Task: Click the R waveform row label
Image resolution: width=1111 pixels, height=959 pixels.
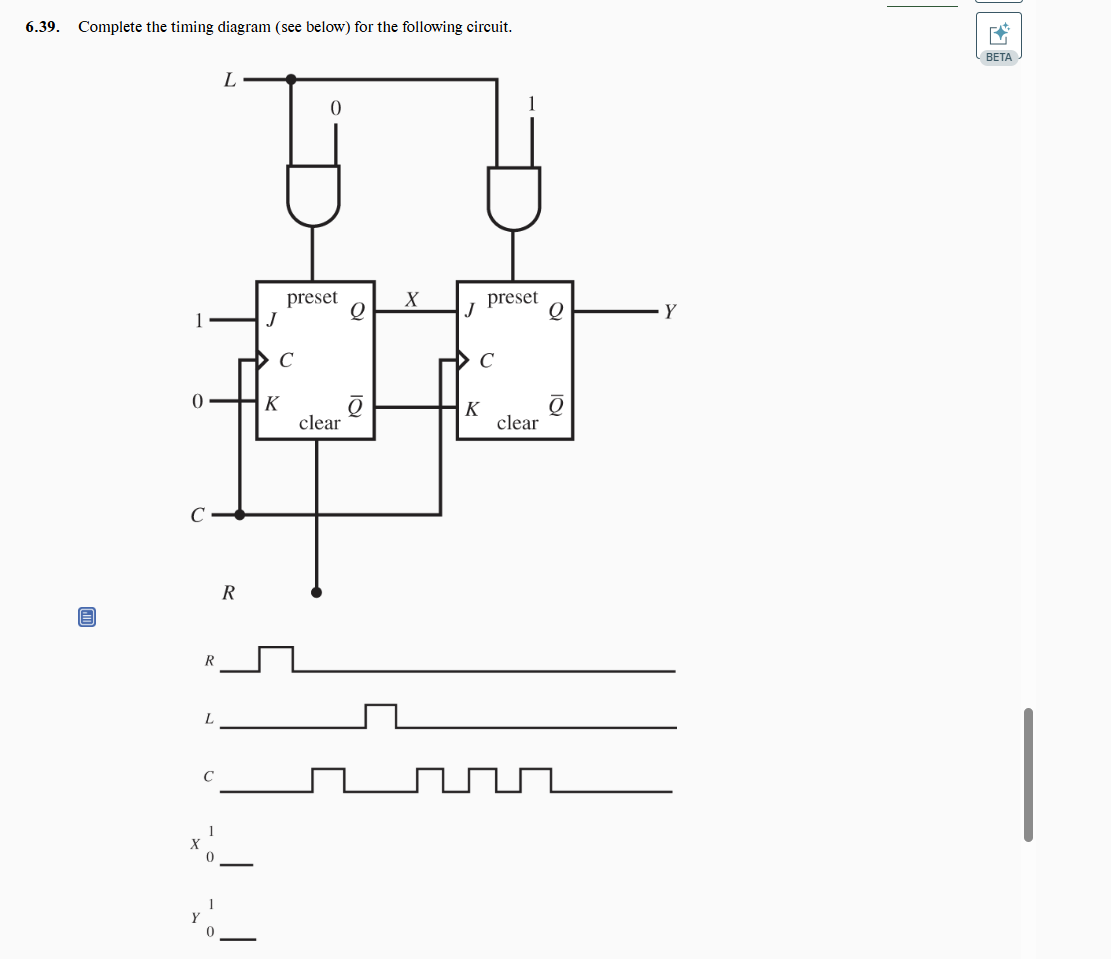Action: (209, 661)
